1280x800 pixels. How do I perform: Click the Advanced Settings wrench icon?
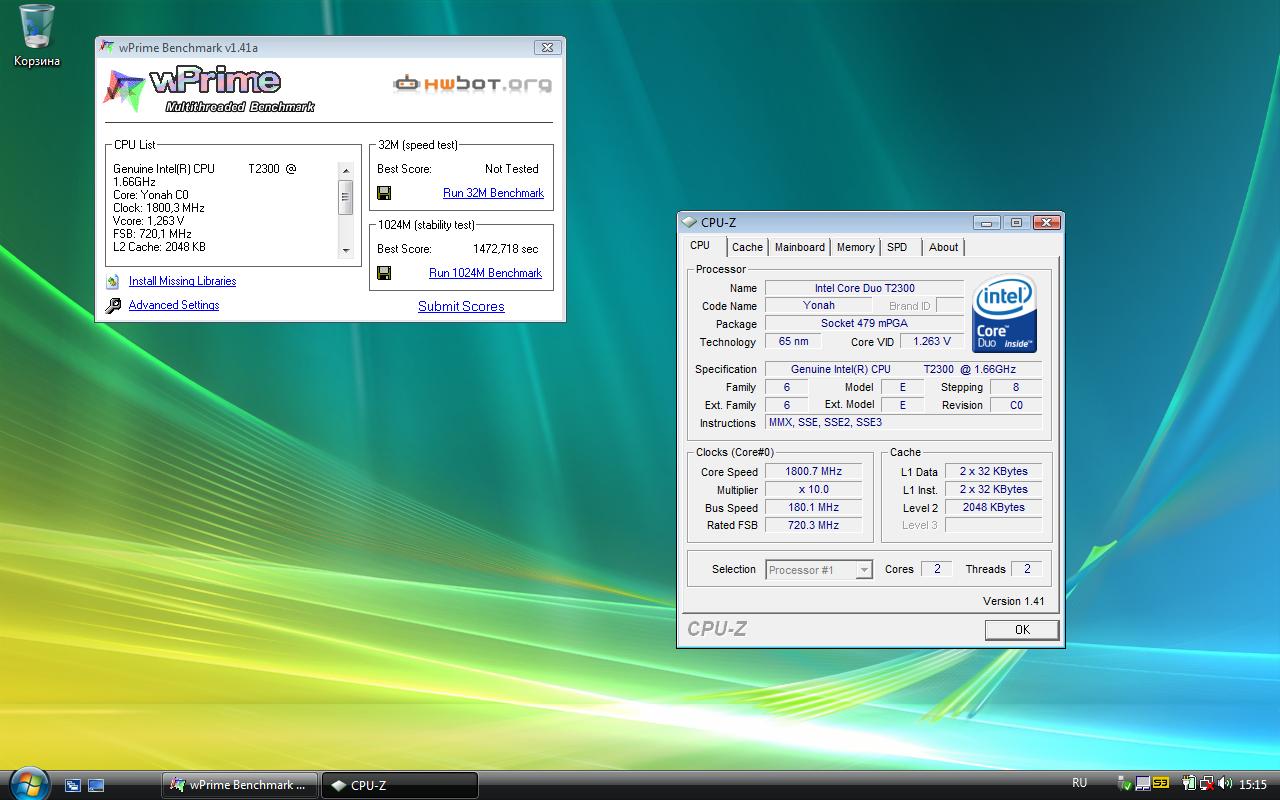tap(113, 306)
